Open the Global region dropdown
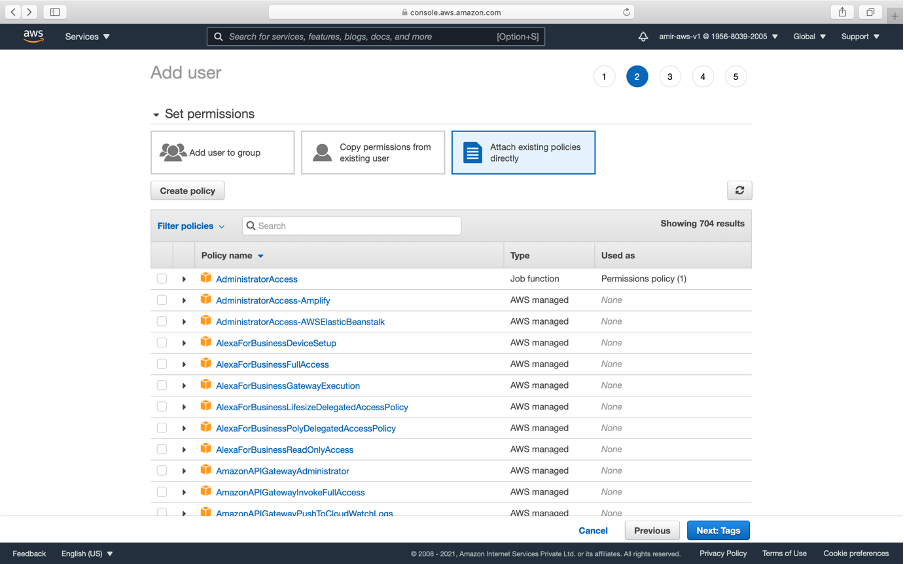Image resolution: width=904 pixels, height=564 pixels. (x=809, y=36)
